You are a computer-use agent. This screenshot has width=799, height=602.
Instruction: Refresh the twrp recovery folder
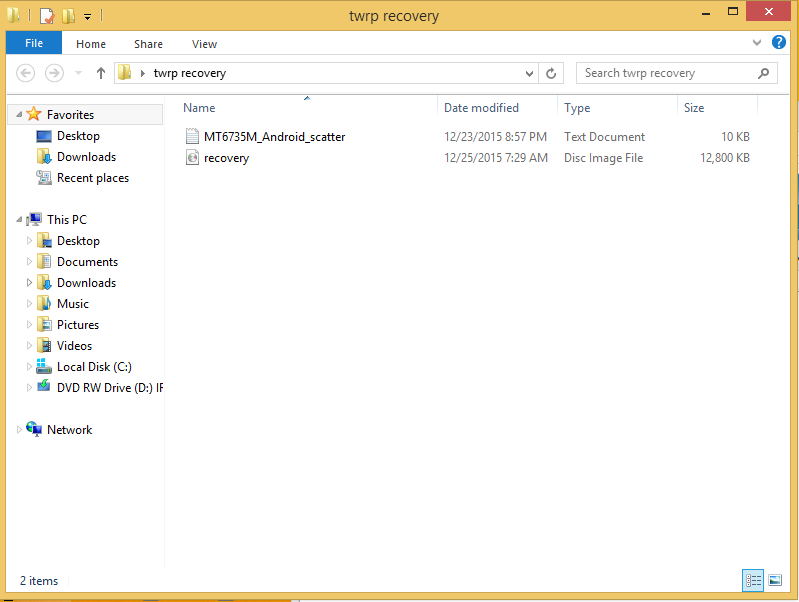pos(551,73)
